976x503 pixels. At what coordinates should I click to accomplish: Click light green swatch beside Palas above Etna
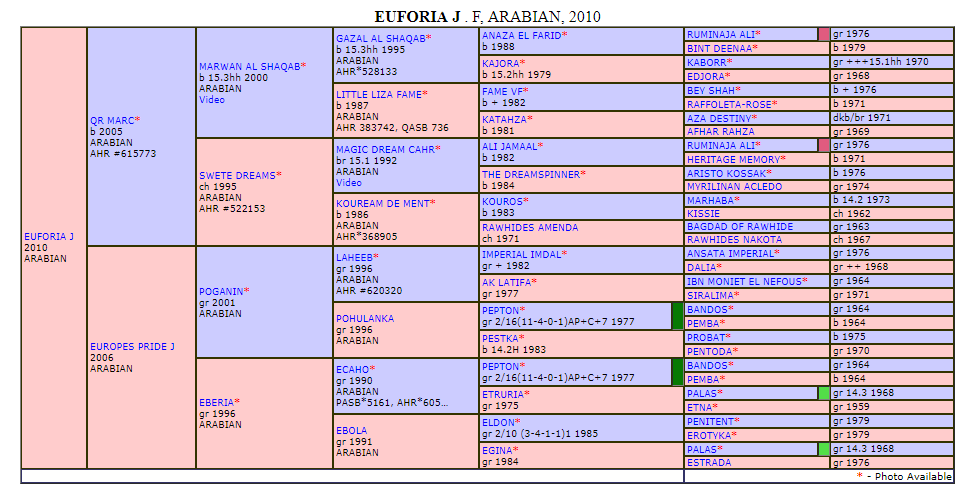point(824,393)
